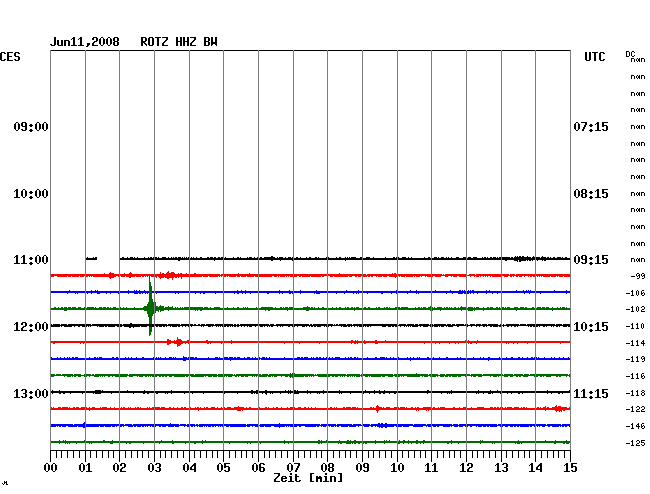This screenshot has width=650, height=494.
Task: Click the 09:15 UTC time label
Action: 591,260
